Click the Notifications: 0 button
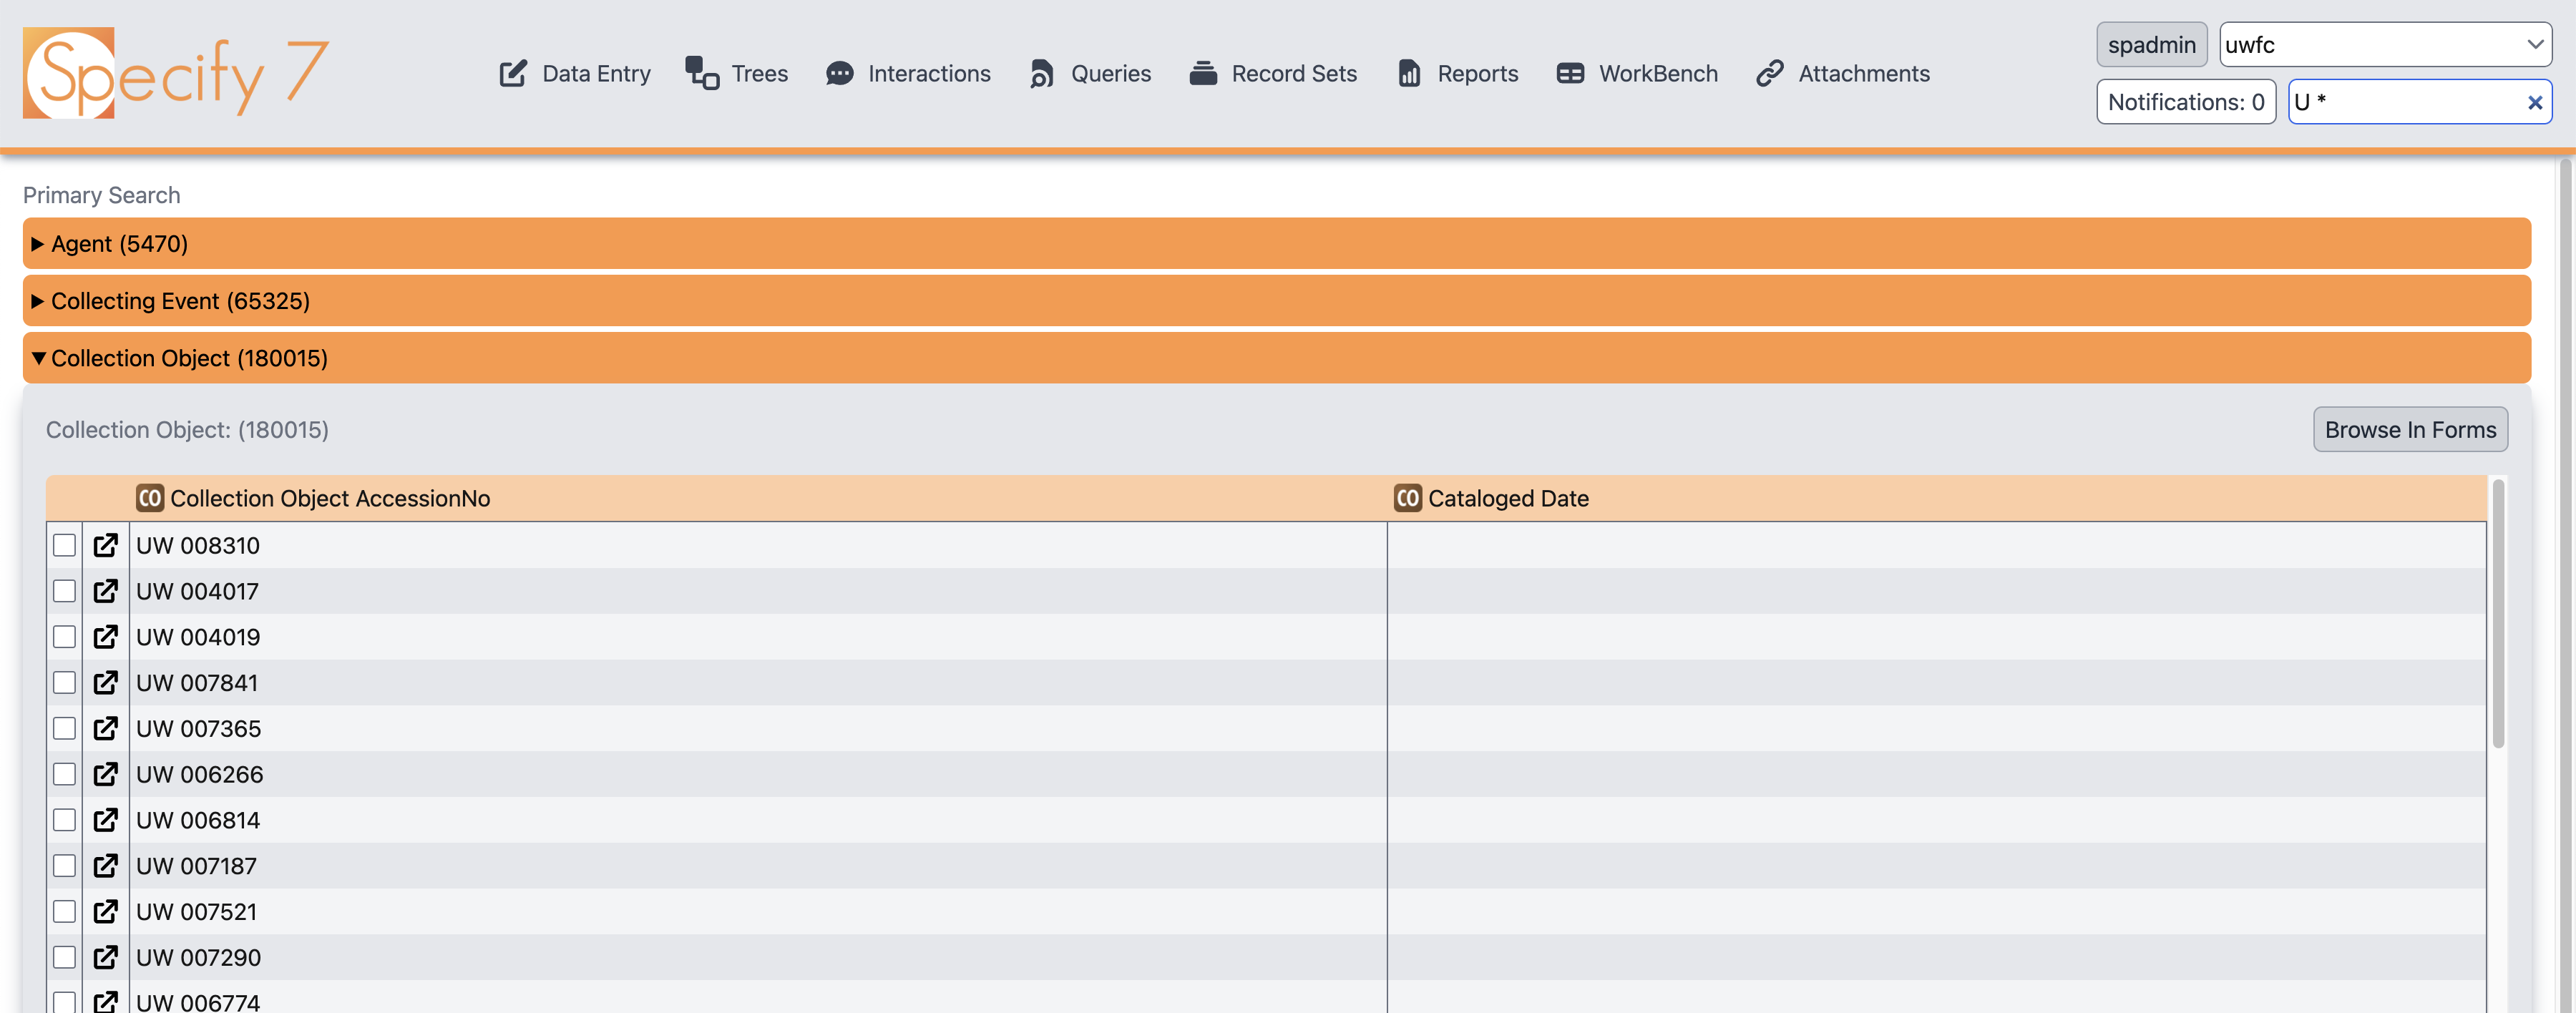This screenshot has width=2576, height=1013. tap(2185, 102)
